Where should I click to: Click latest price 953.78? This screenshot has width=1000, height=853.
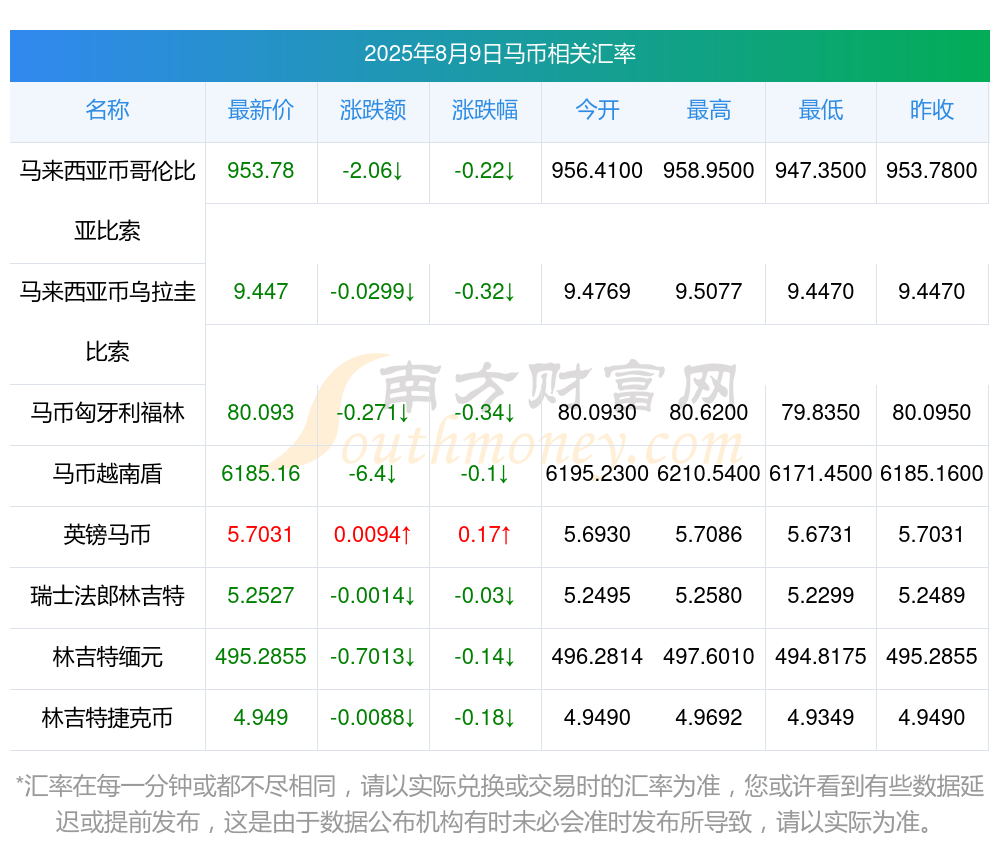click(x=260, y=170)
